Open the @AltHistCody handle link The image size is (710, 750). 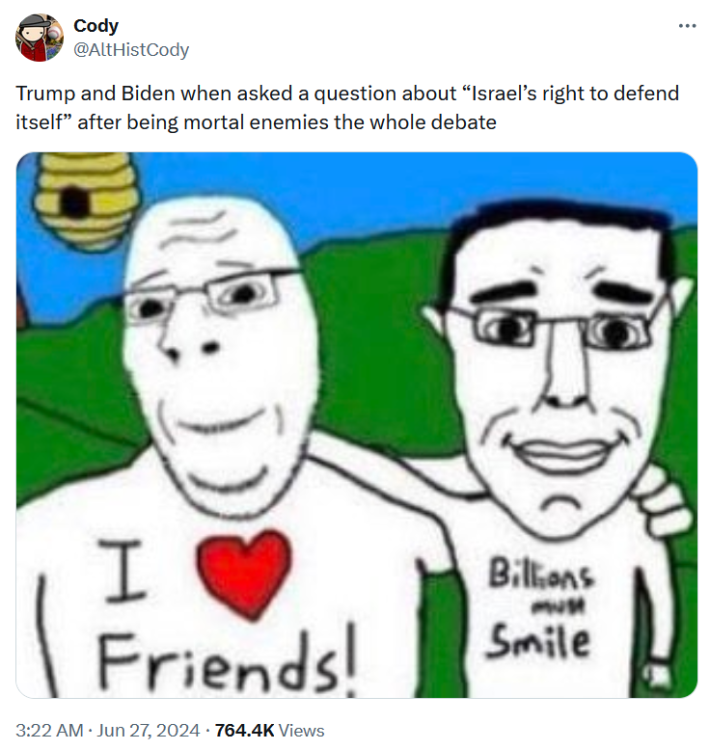(131, 50)
